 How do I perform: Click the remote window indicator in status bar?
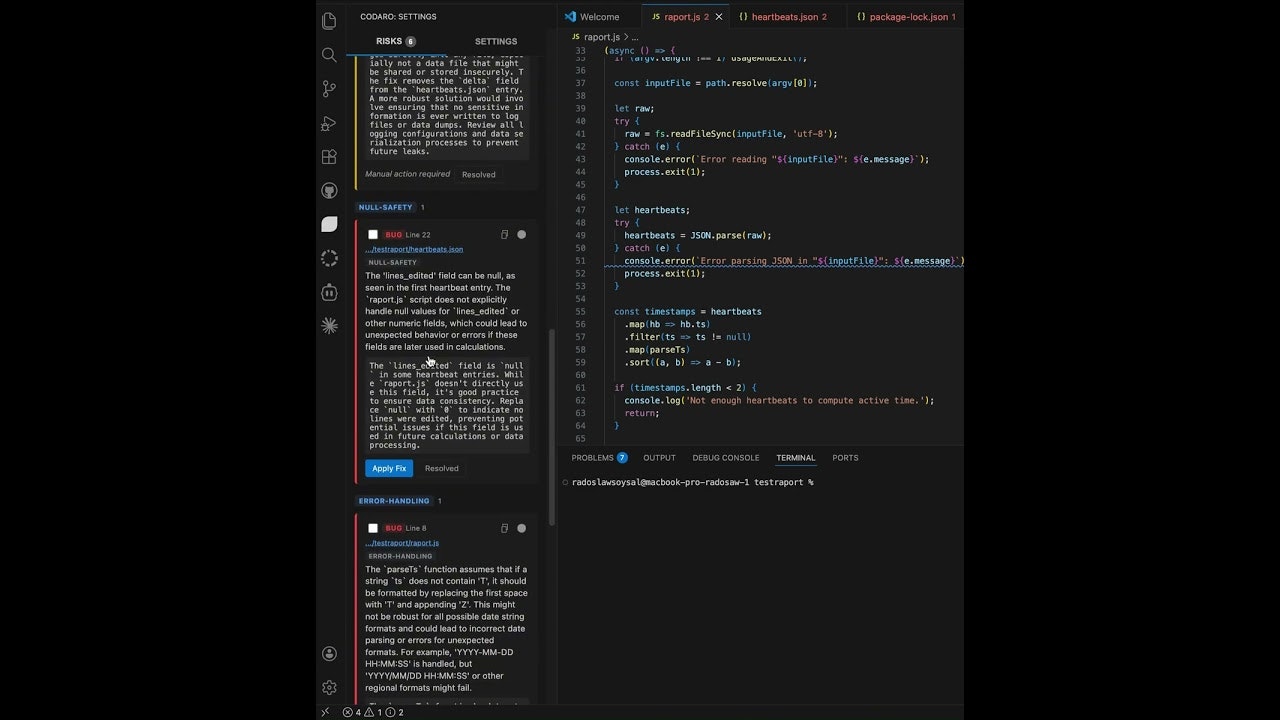(x=325, y=712)
